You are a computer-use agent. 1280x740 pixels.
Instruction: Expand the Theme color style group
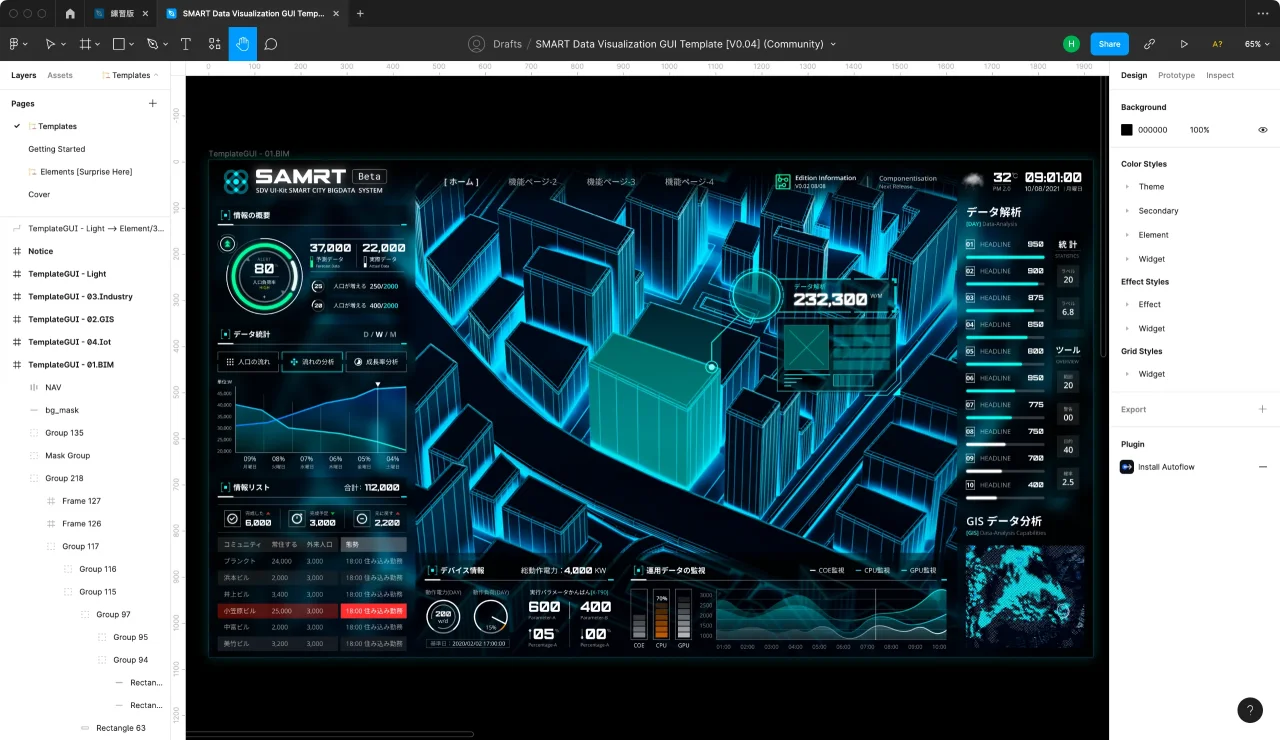pyautogui.click(x=1128, y=187)
